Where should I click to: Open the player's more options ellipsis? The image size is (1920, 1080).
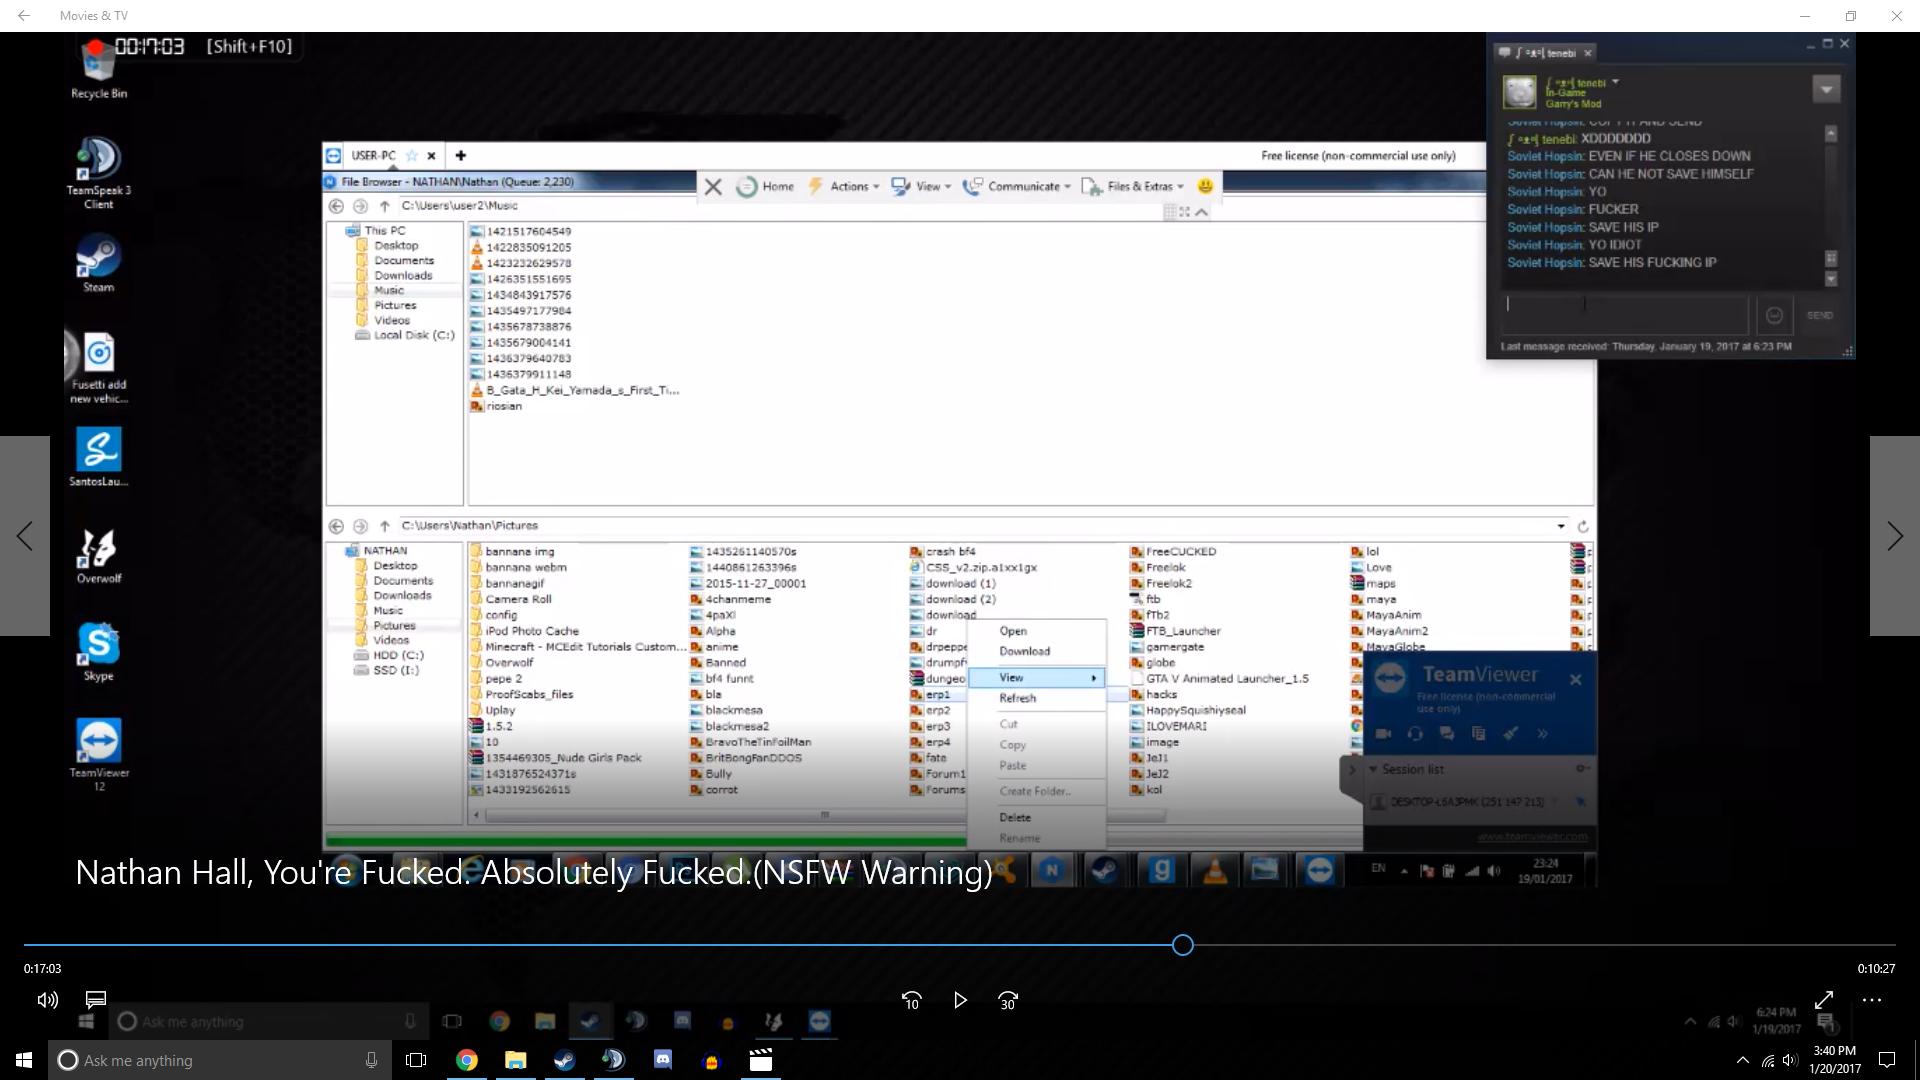[x=1872, y=1000]
